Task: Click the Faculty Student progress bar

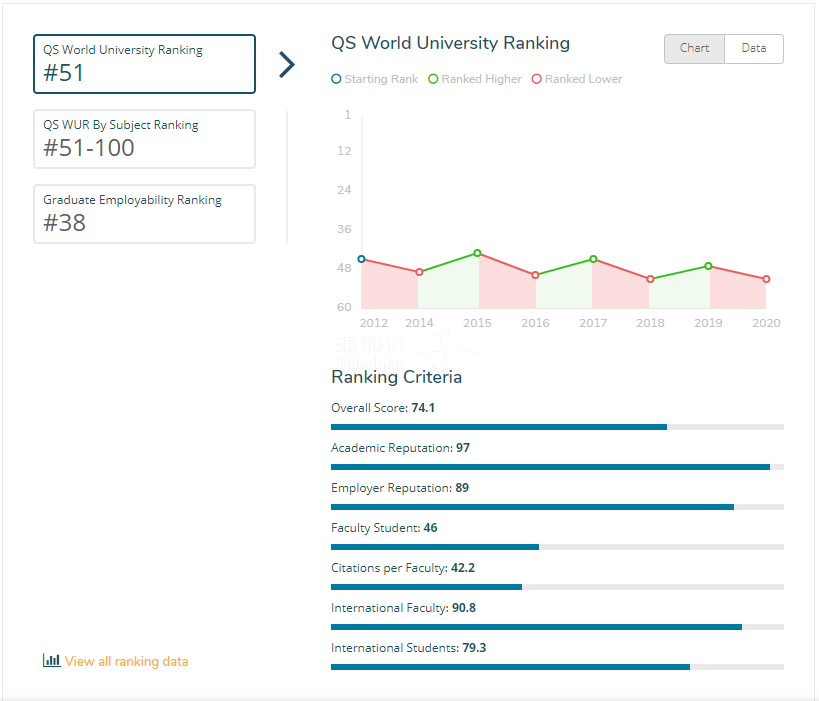Action: (x=557, y=547)
